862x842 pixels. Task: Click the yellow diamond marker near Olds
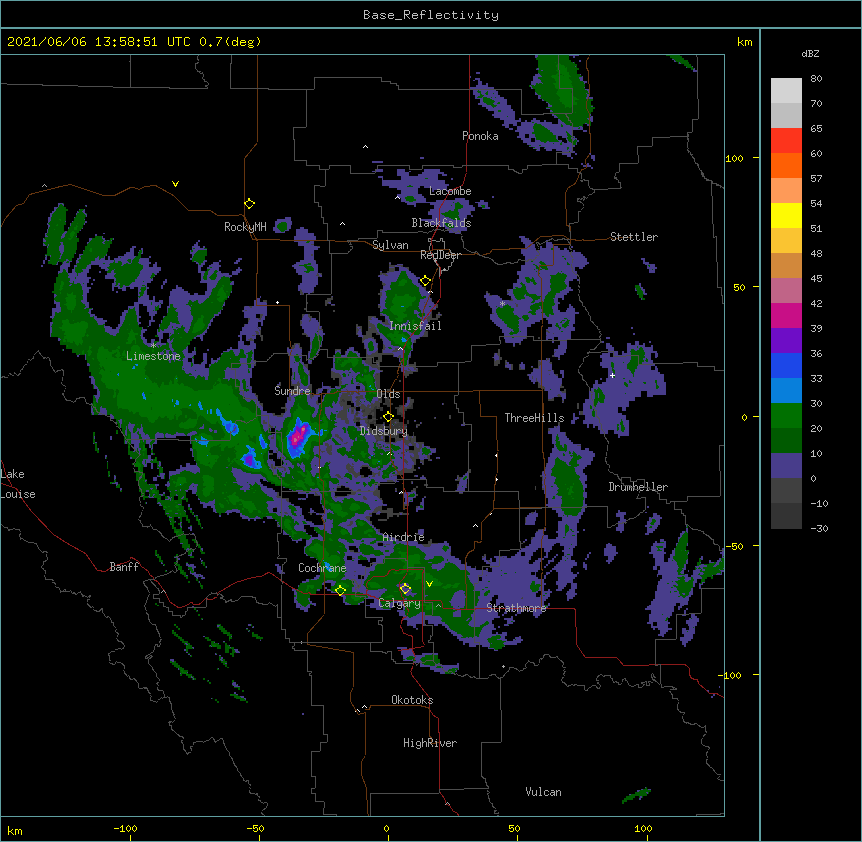coord(388,417)
